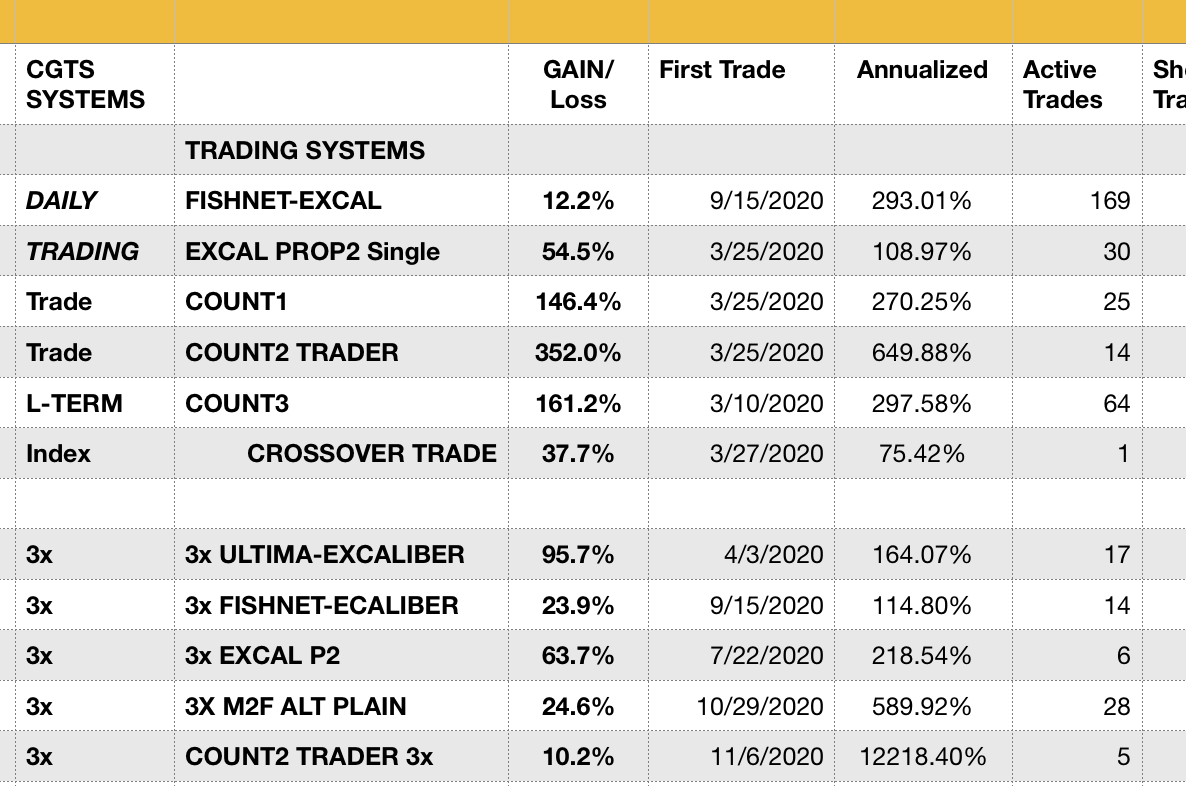The image size is (1186, 786).
Task: Click the GAIN/Loss column header
Action: coord(578,84)
